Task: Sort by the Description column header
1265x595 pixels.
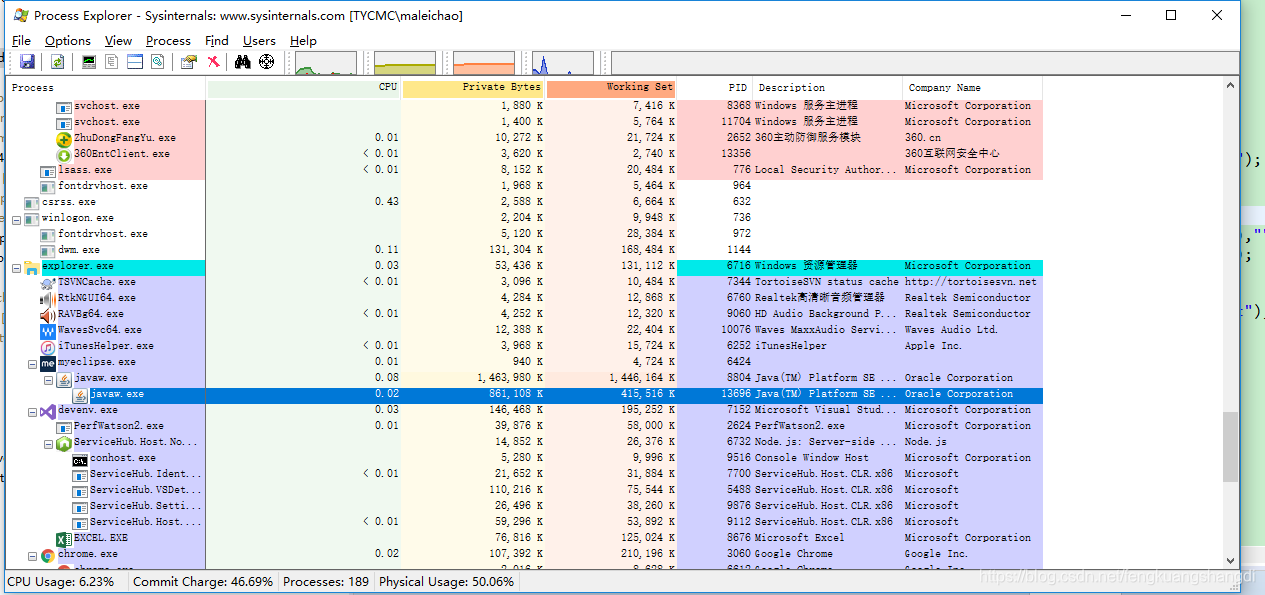Action: click(828, 88)
